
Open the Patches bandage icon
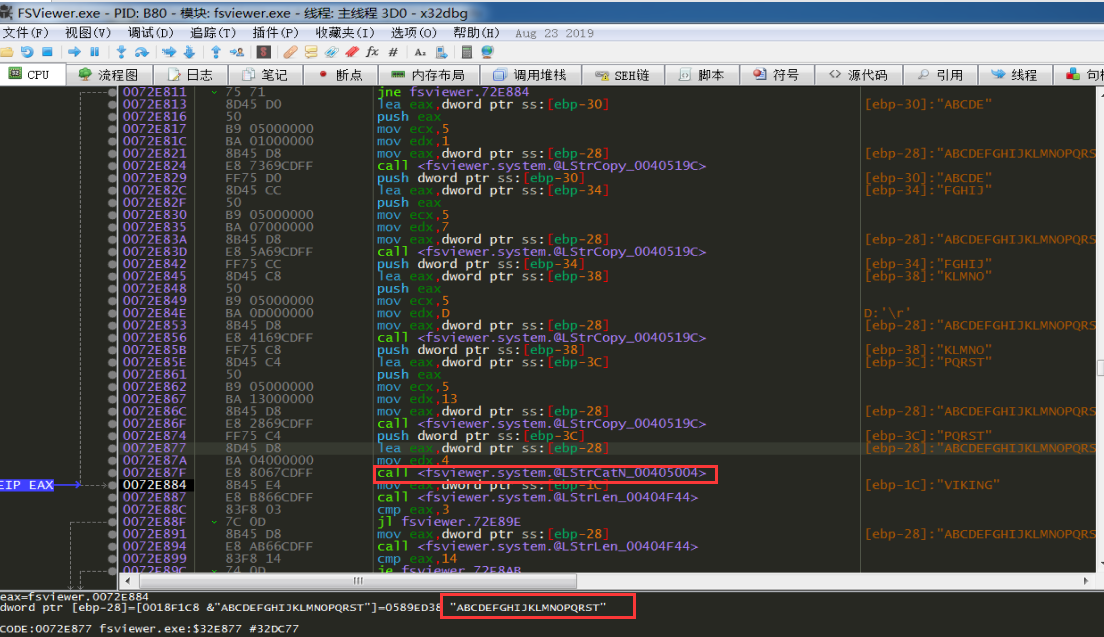pyautogui.click(x=290, y=52)
